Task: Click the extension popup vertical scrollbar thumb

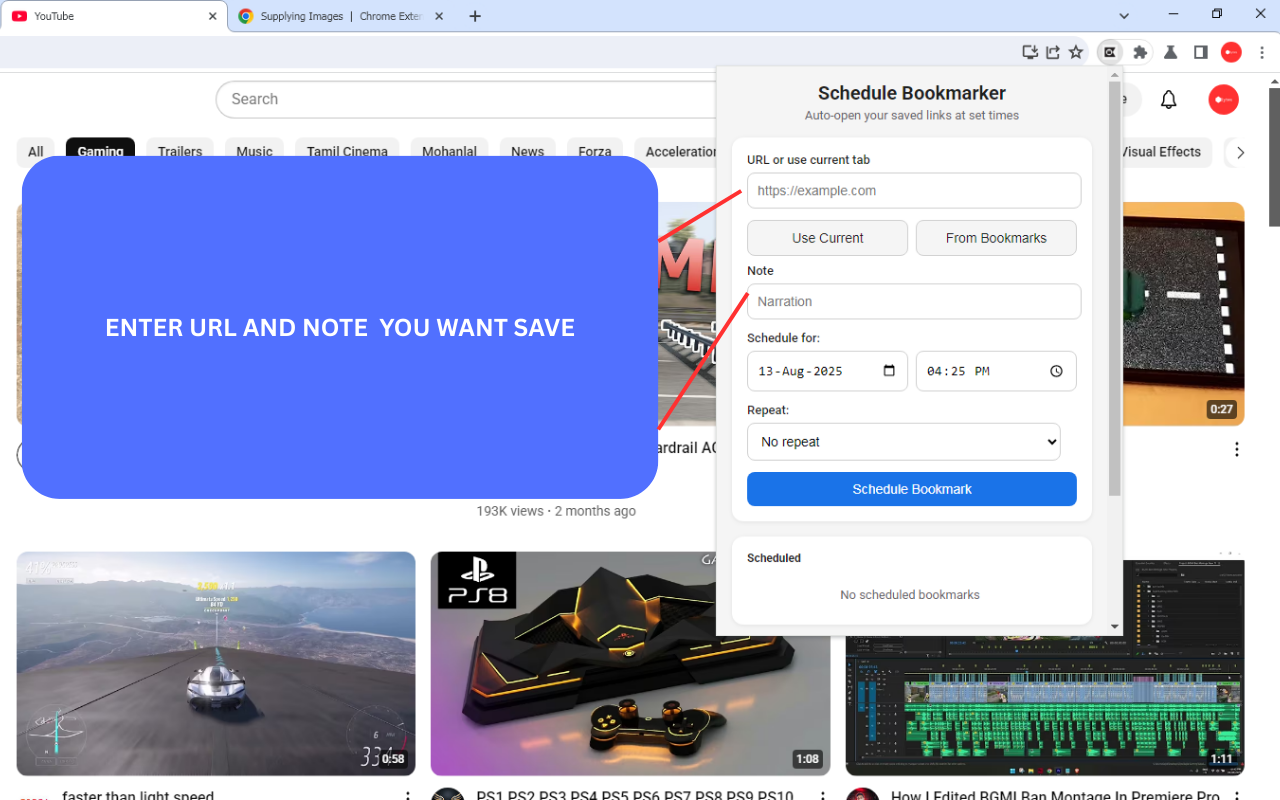Action: [1115, 289]
